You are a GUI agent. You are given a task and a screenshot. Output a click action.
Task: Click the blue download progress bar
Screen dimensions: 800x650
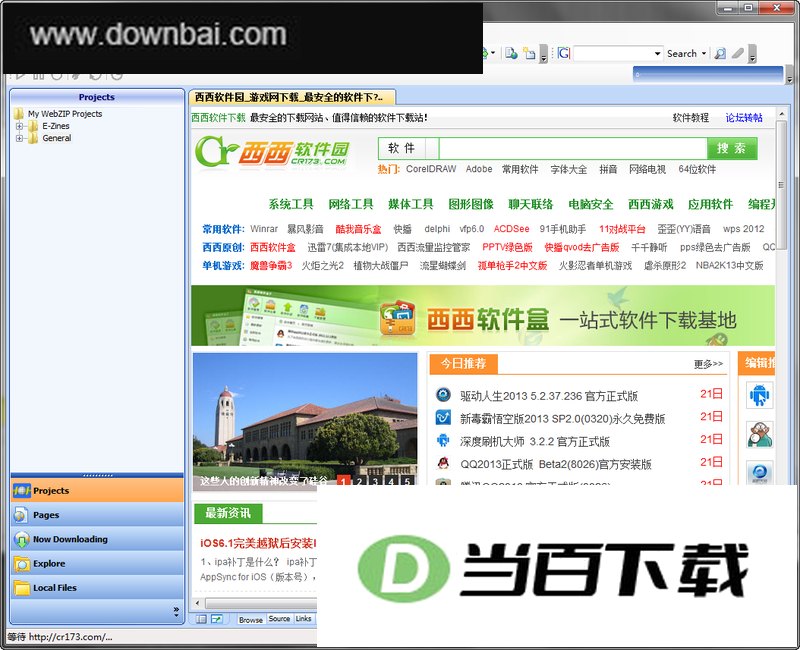[x=708, y=75]
